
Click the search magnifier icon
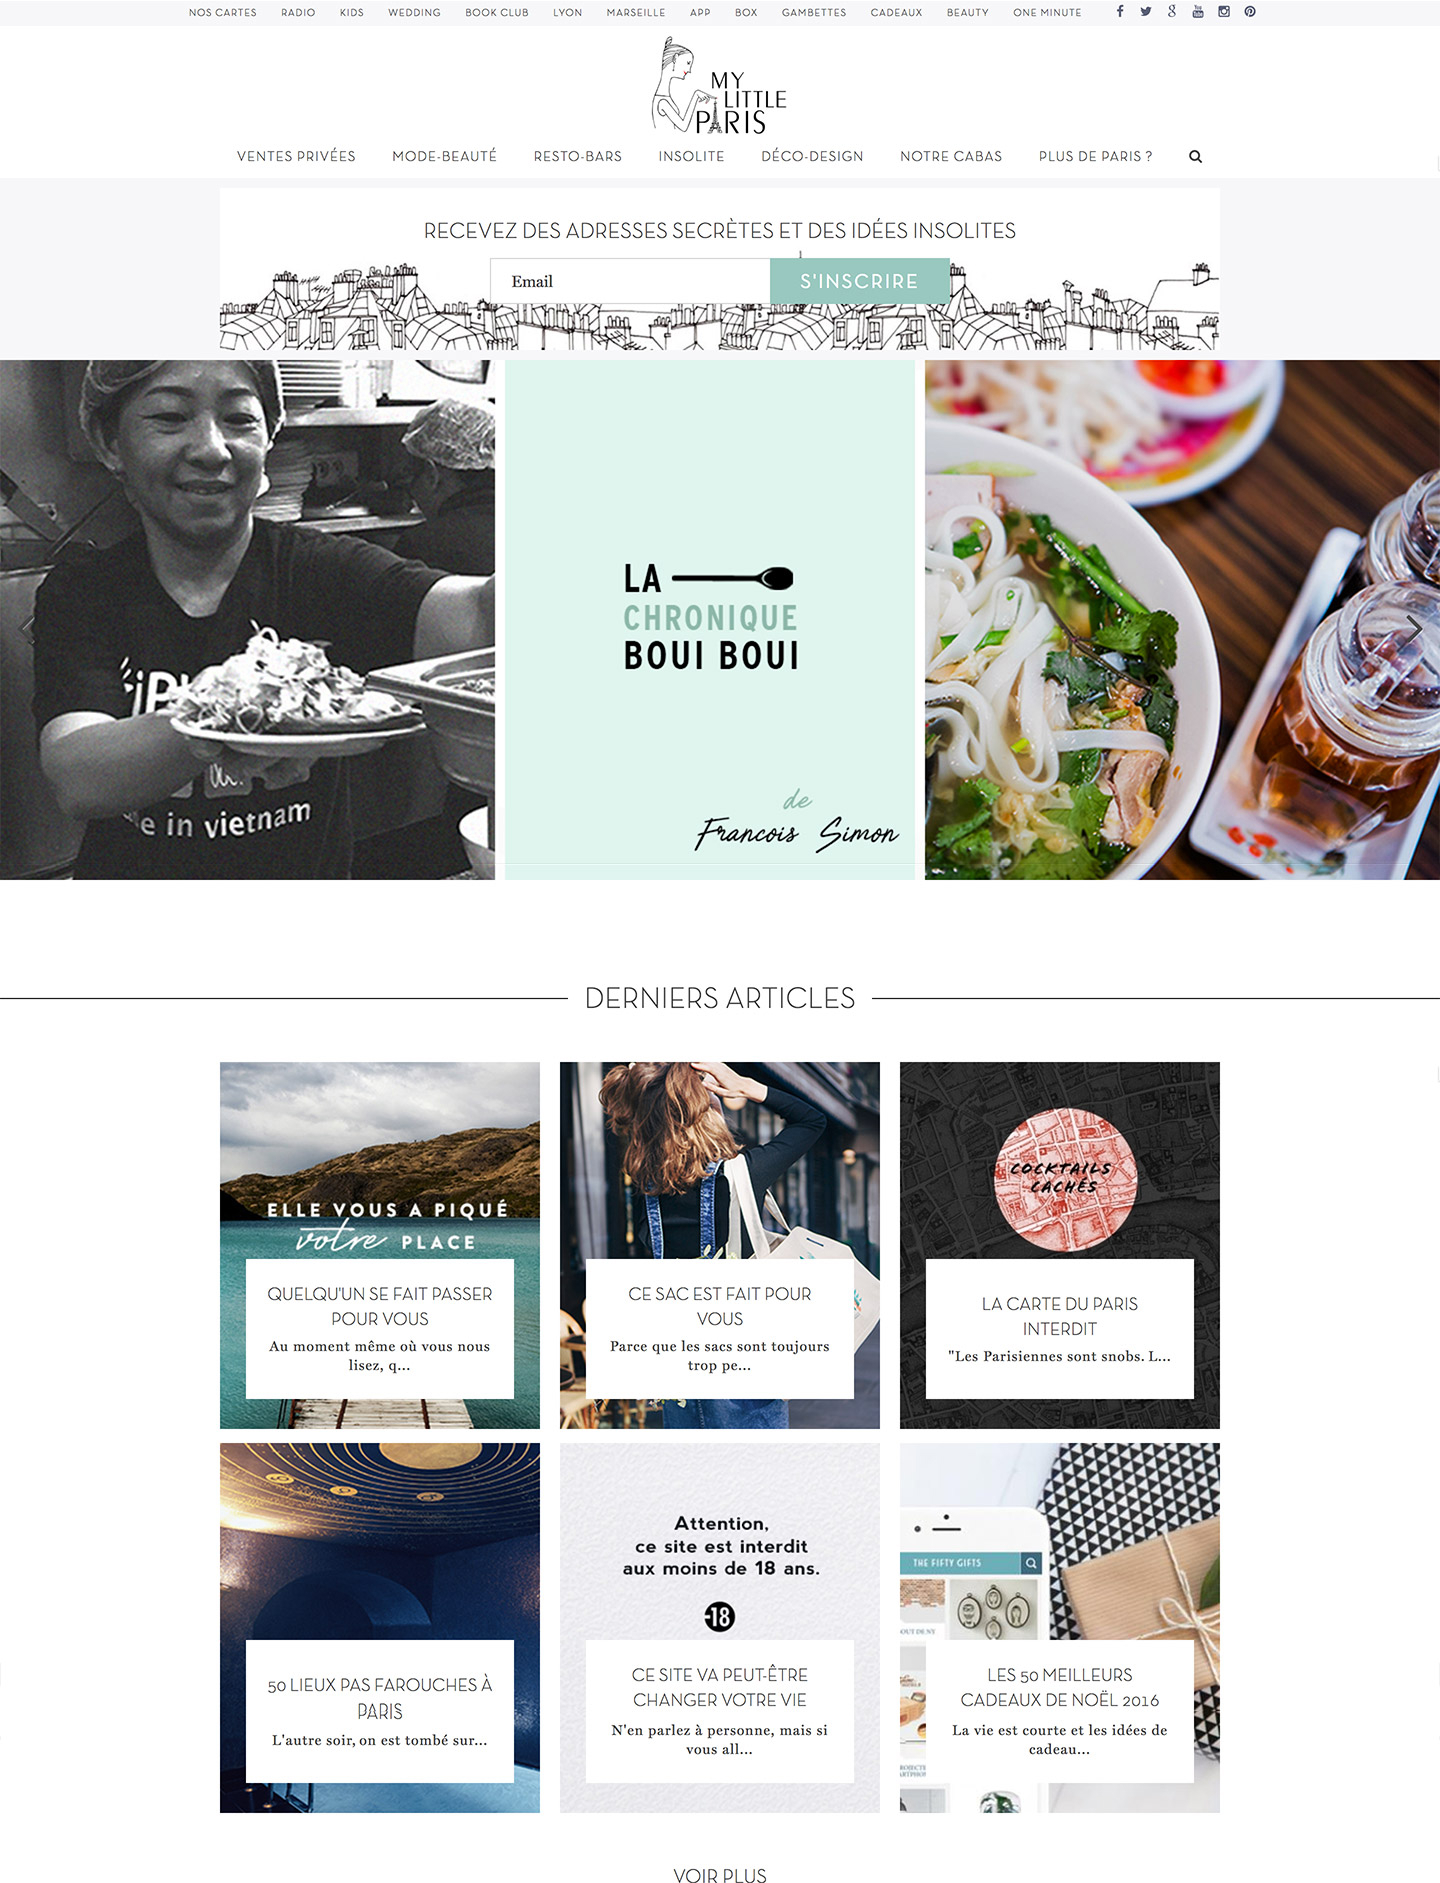pos(1195,157)
